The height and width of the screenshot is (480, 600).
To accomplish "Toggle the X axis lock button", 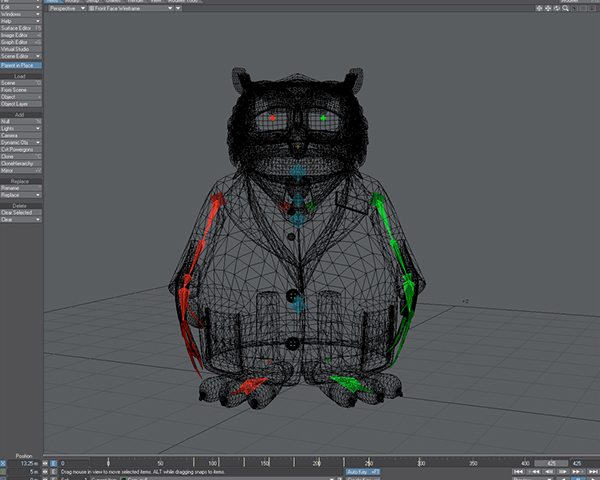I will (3, 463).
